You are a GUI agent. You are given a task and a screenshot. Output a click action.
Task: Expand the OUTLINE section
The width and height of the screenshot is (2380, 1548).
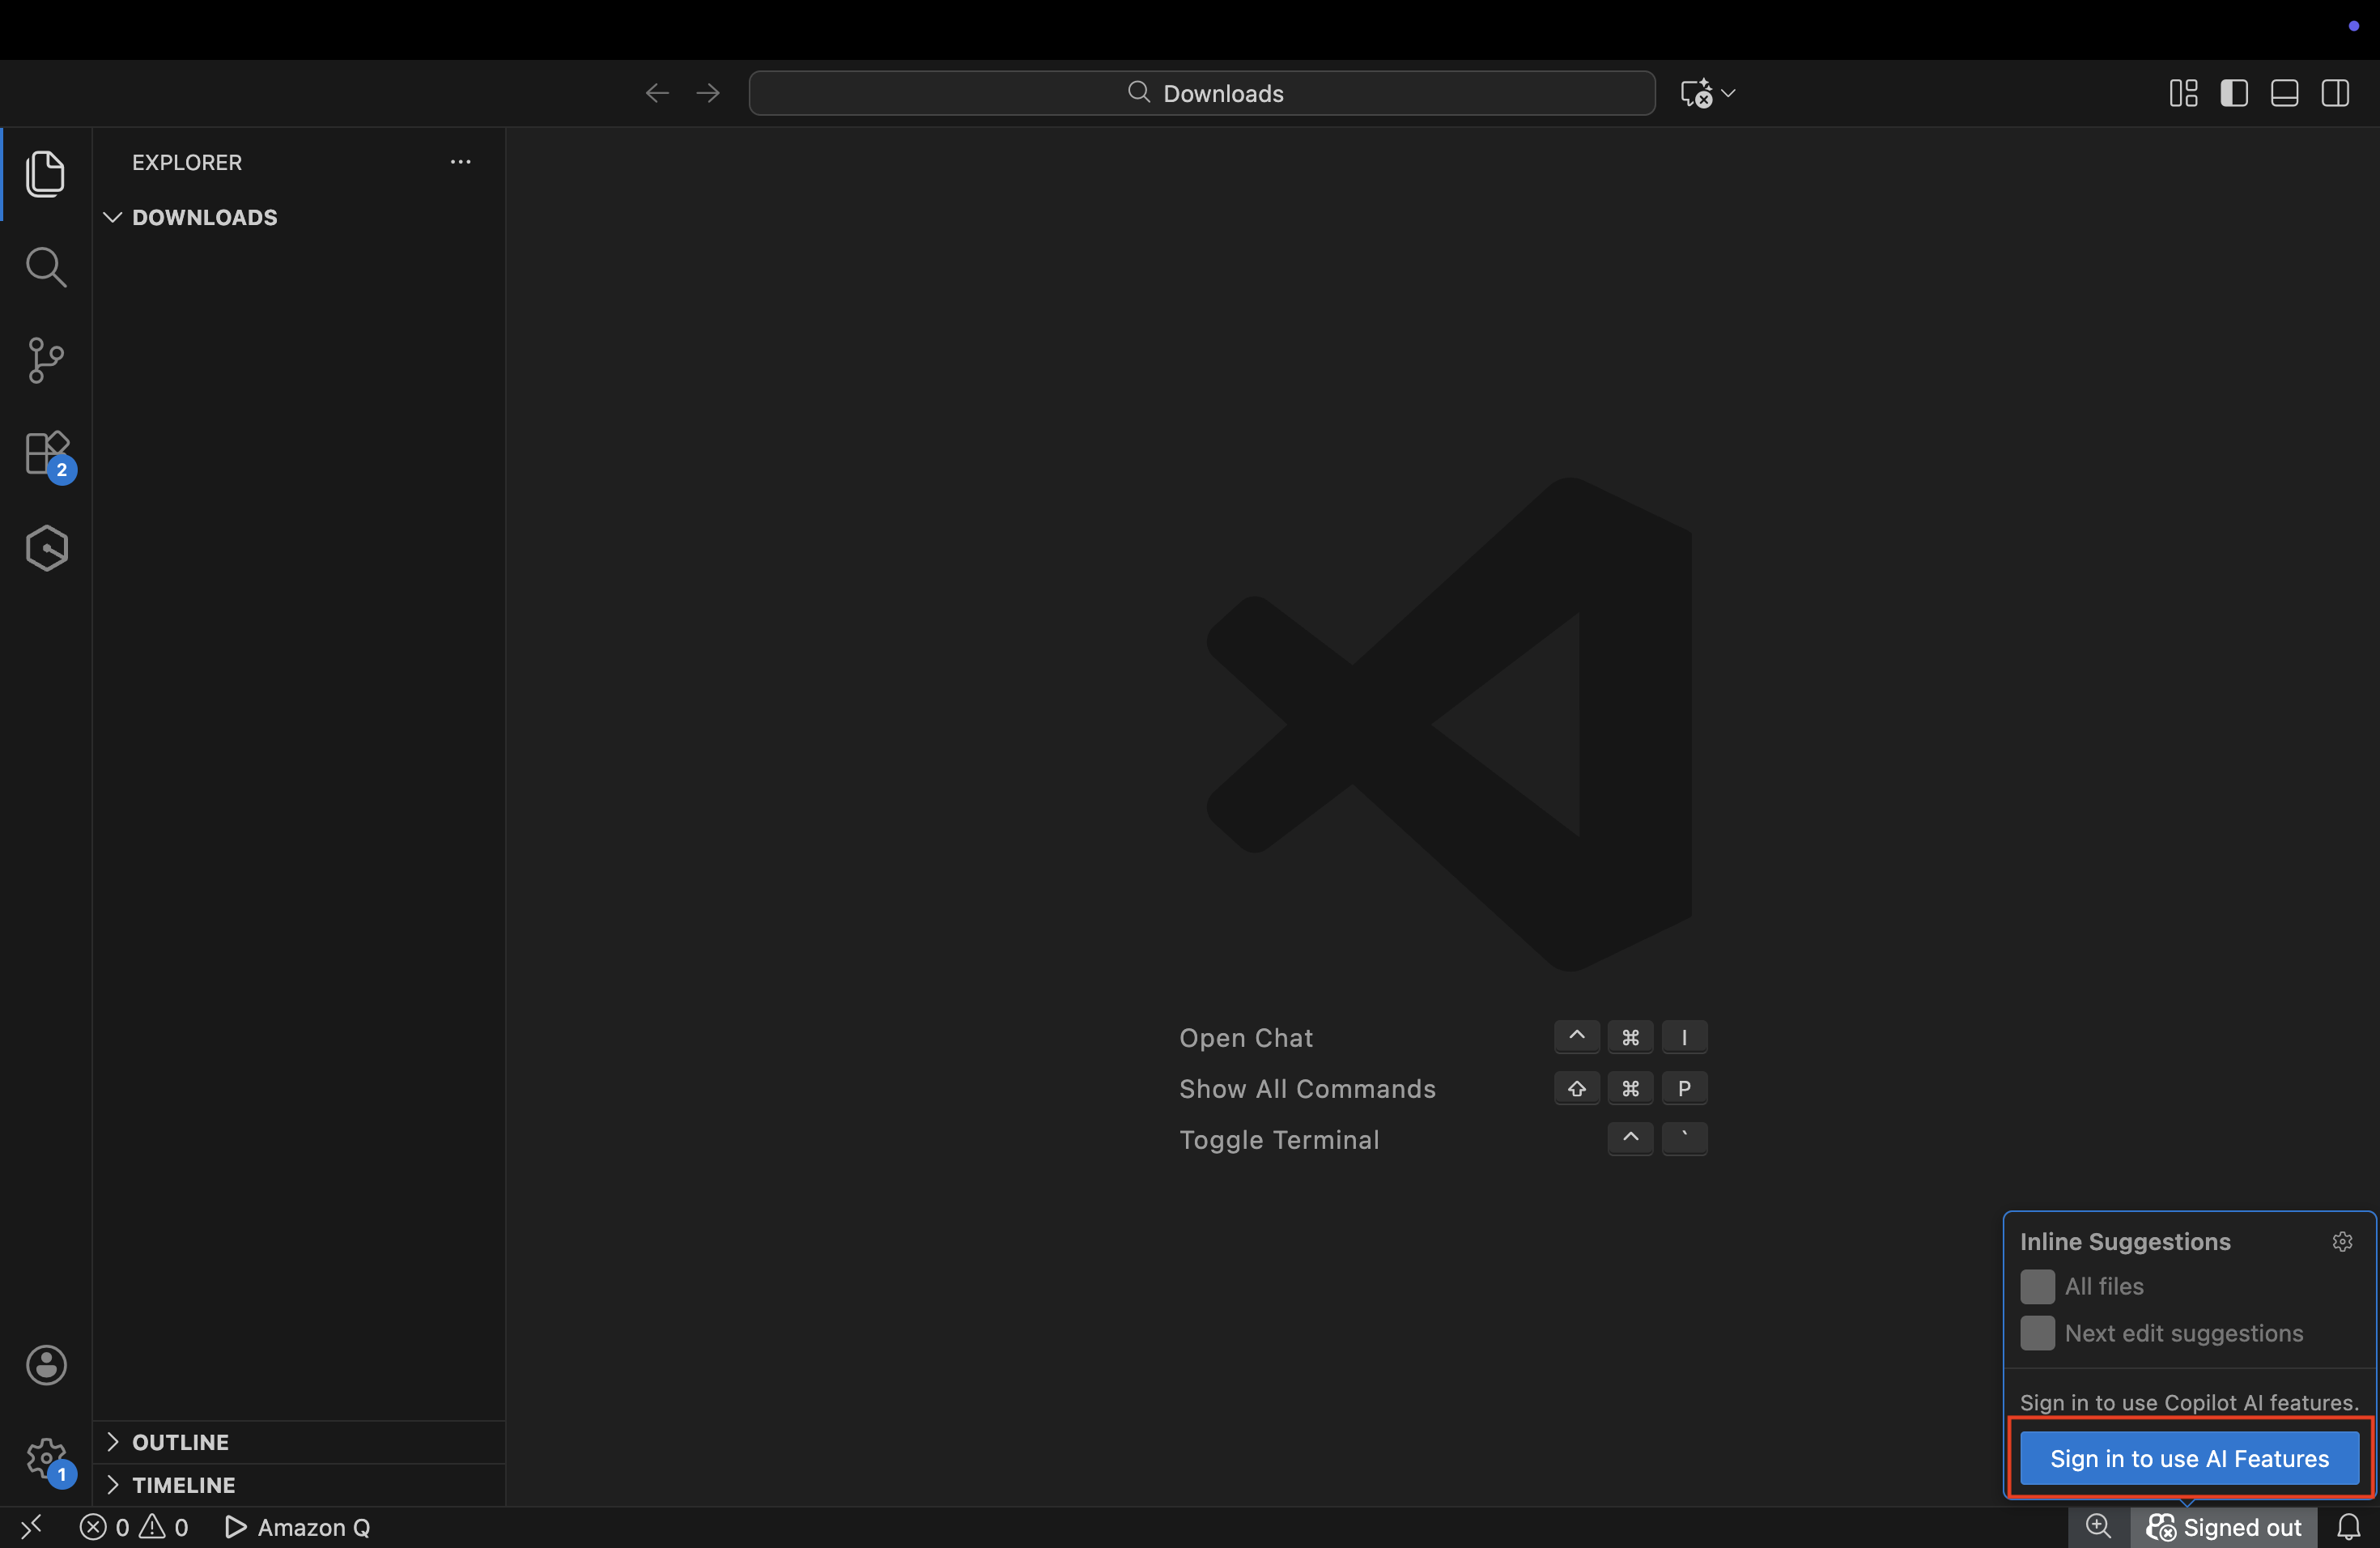point(180,1442)
